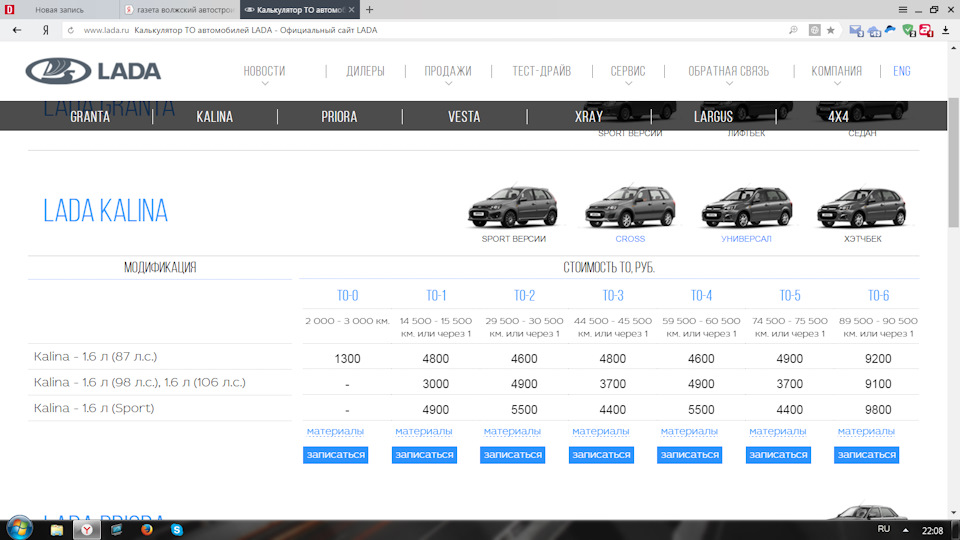Select LARGUS in the model bar
Viewport: 960px width, 540px height.
coord(713,116)
